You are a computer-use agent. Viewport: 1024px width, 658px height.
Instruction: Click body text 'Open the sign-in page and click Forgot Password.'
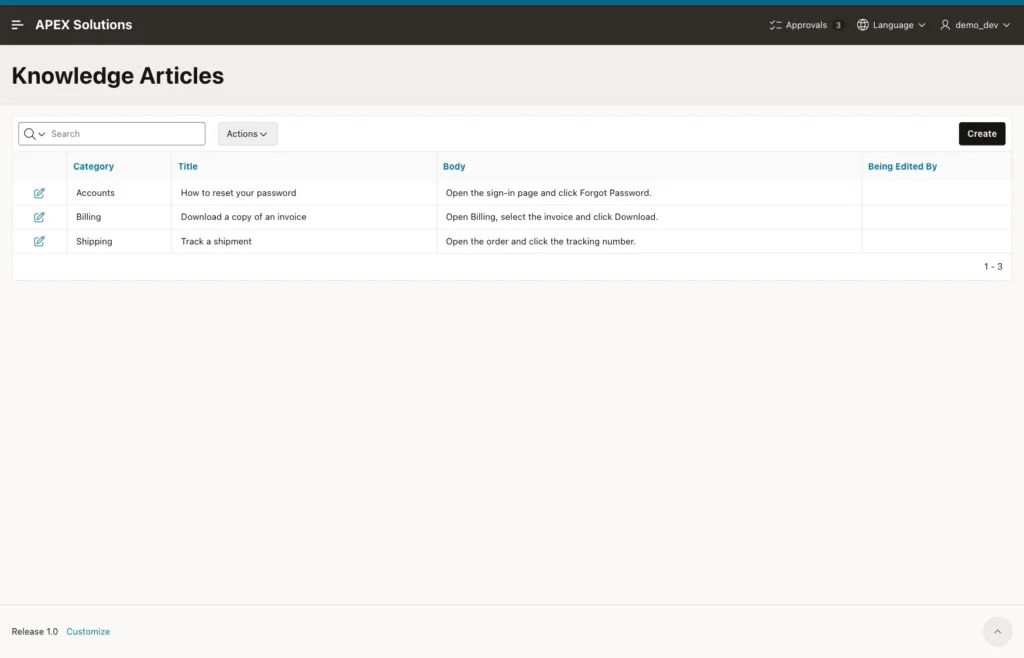549,193
